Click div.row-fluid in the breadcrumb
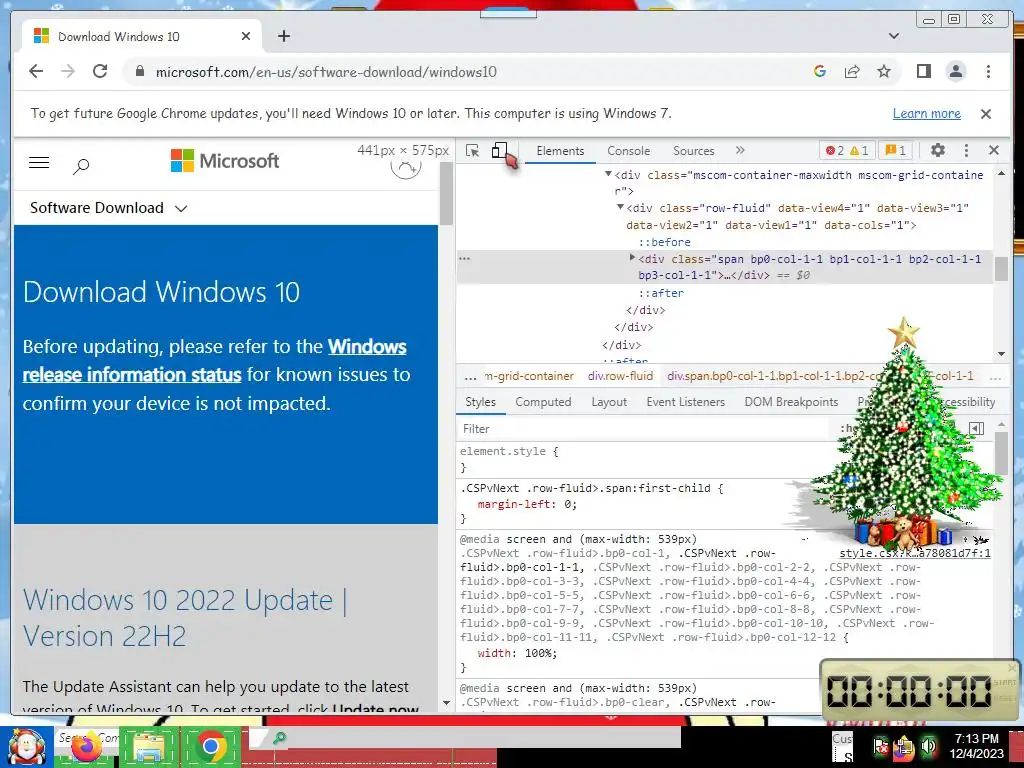This screenshot has height=768, width=1024. (620, 376)
